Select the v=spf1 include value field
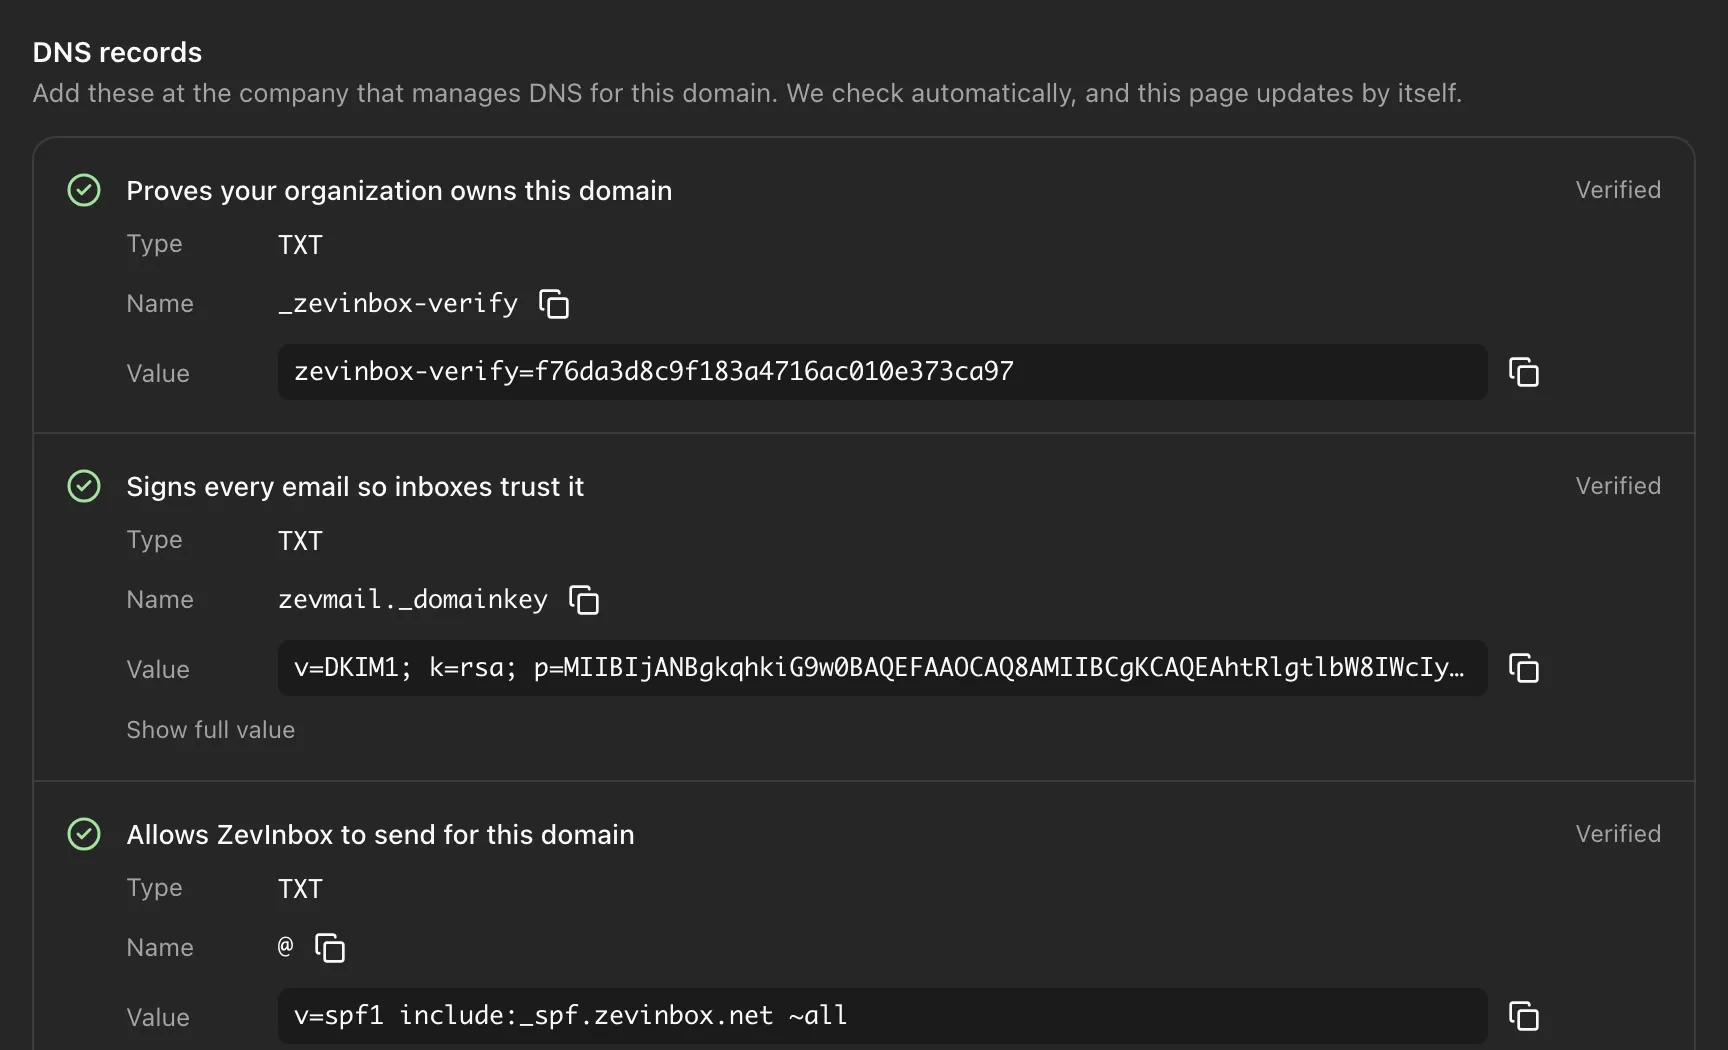The width and height of the screenshot is (1728, 1050). click(883, 1016)
